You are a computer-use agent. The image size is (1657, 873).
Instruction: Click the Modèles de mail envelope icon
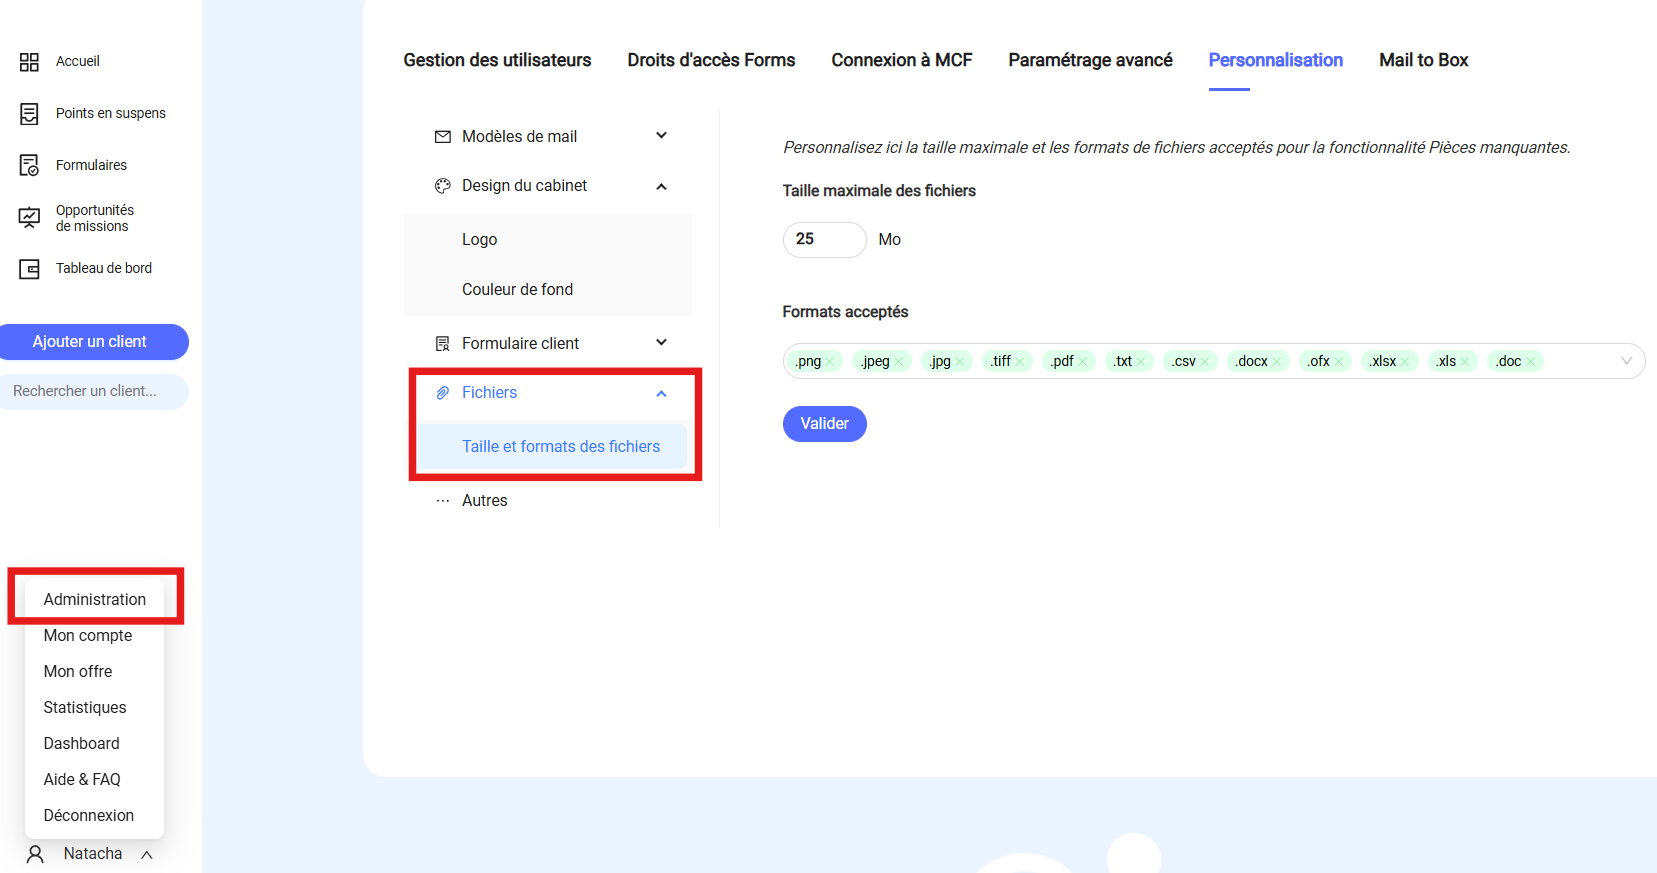442,137
